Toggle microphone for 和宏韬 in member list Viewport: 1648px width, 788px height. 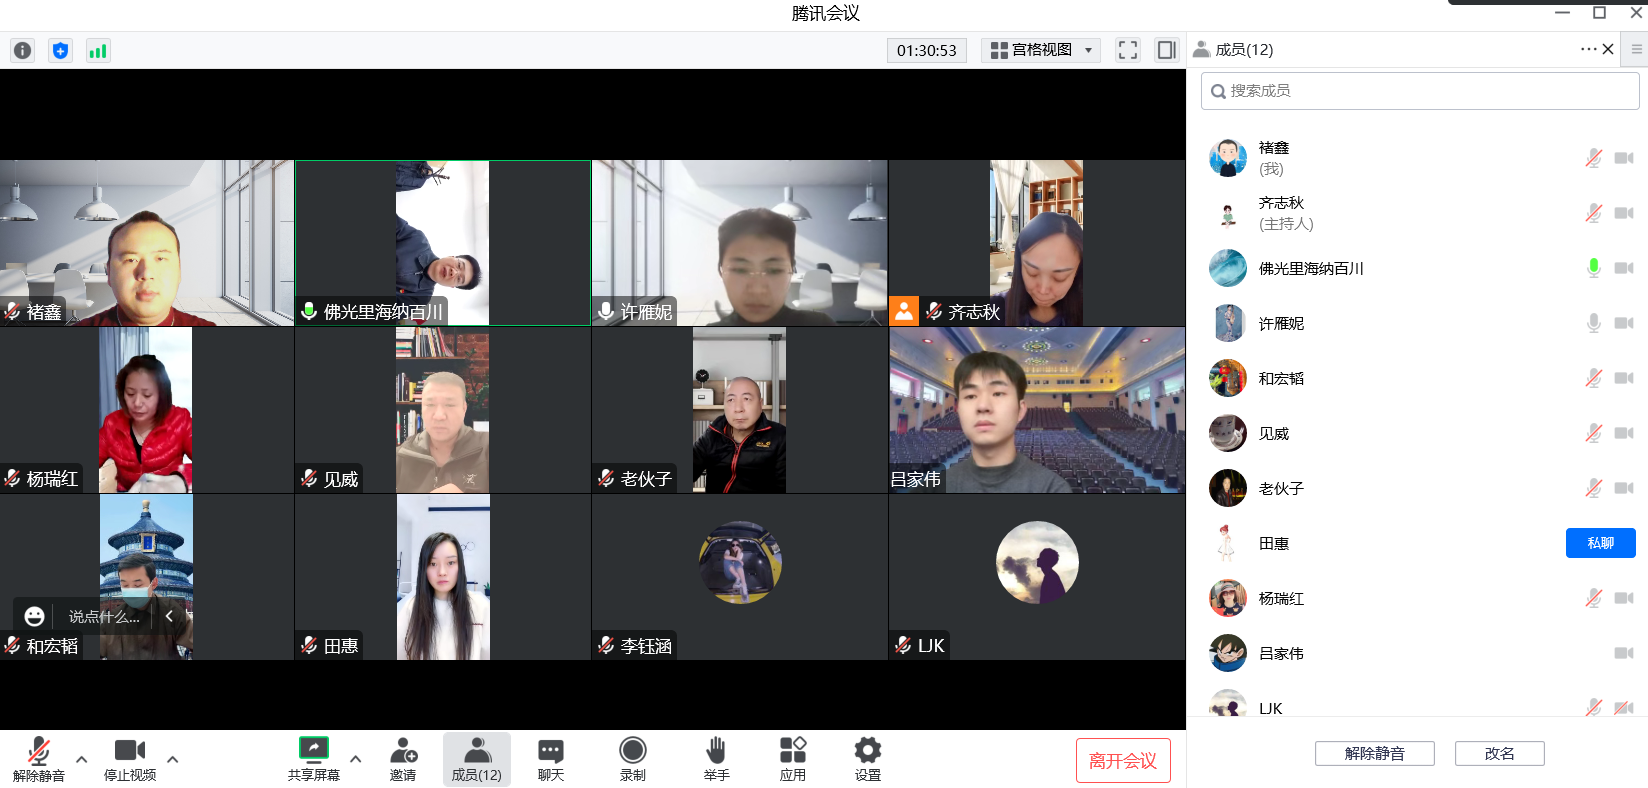pos(1594,378)
